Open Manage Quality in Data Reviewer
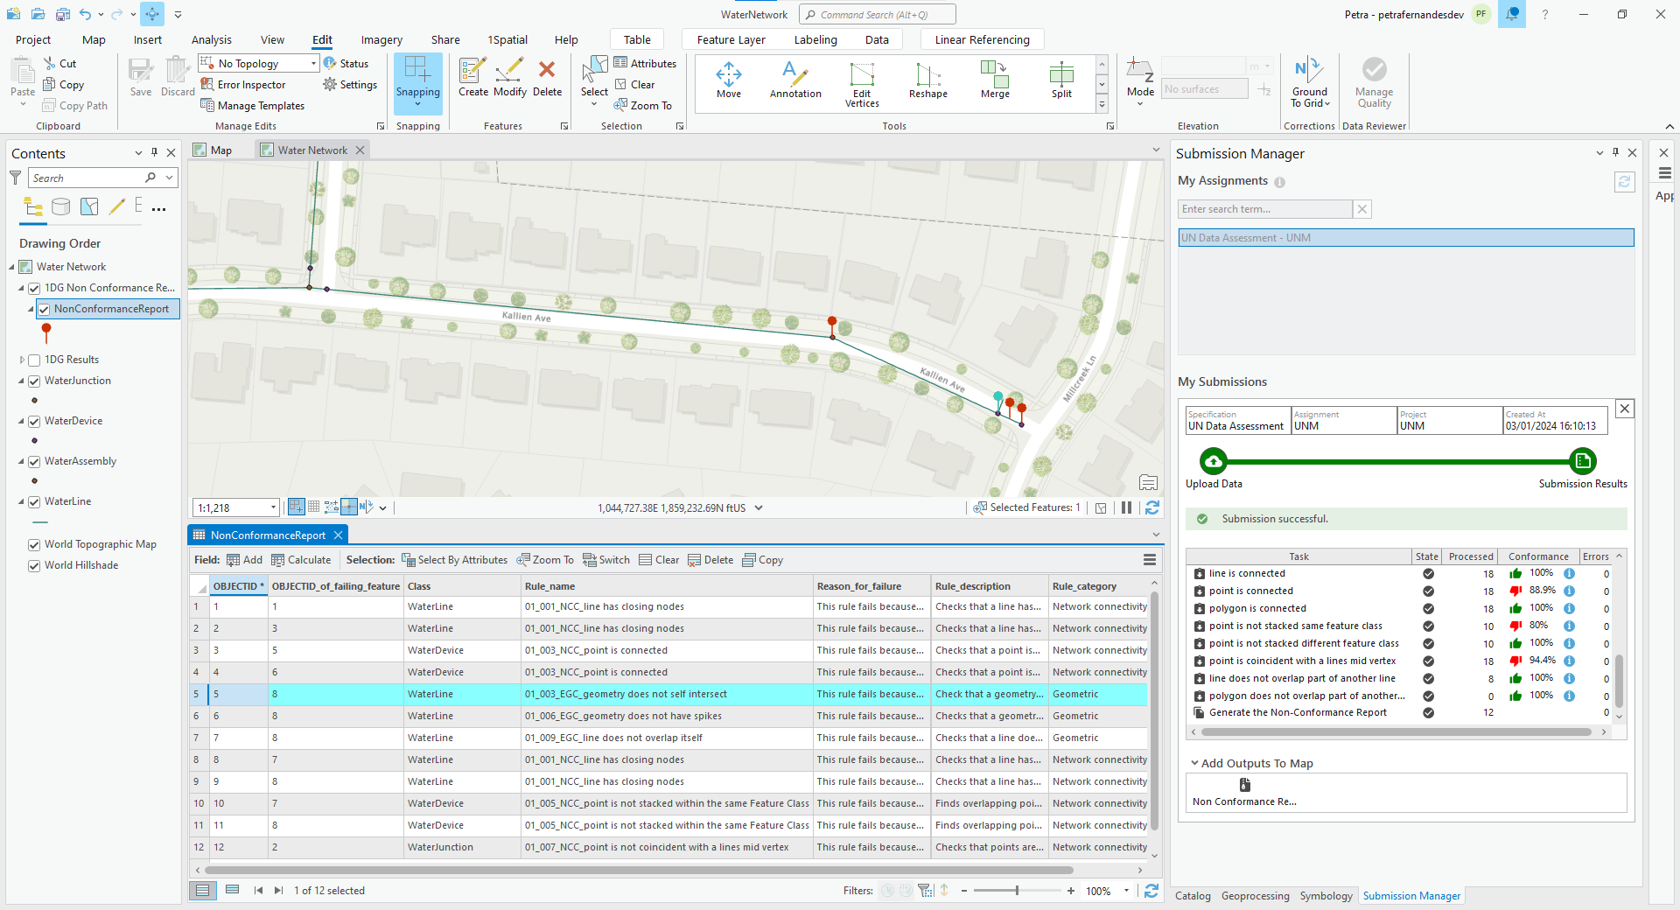1680x910 pixels. point(1373,82)
